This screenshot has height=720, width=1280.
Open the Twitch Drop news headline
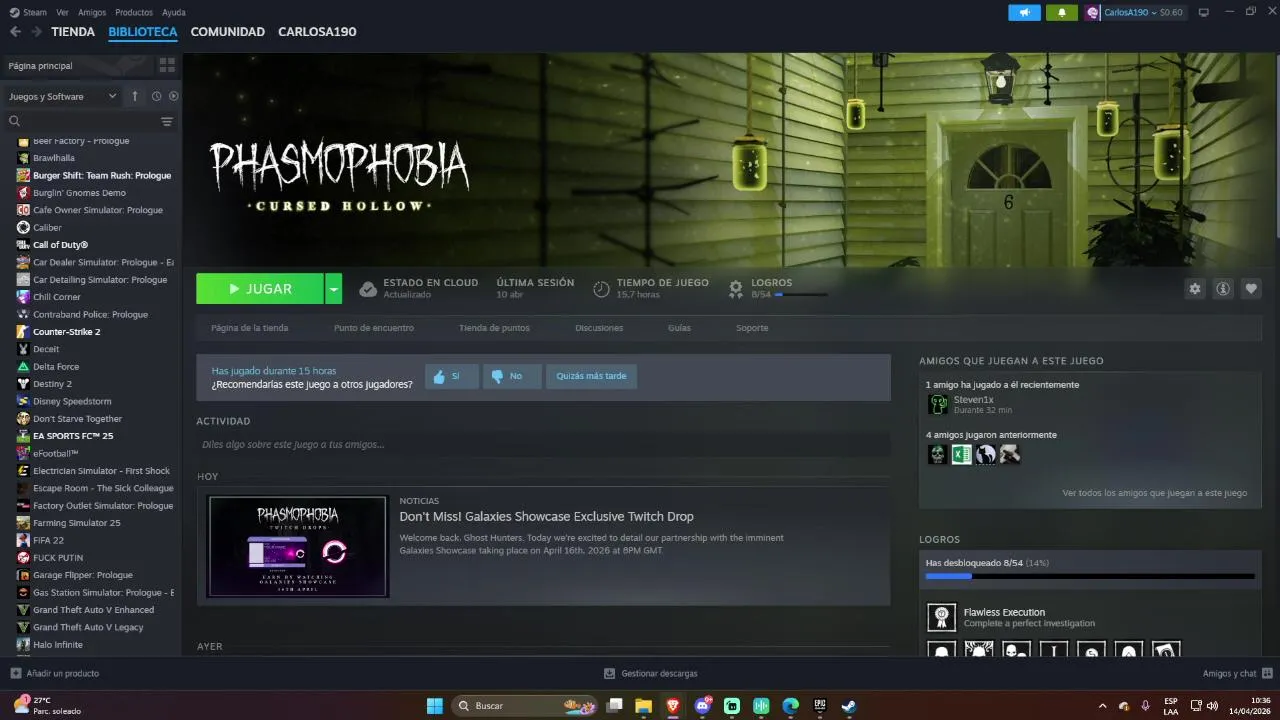click(546, 517)
